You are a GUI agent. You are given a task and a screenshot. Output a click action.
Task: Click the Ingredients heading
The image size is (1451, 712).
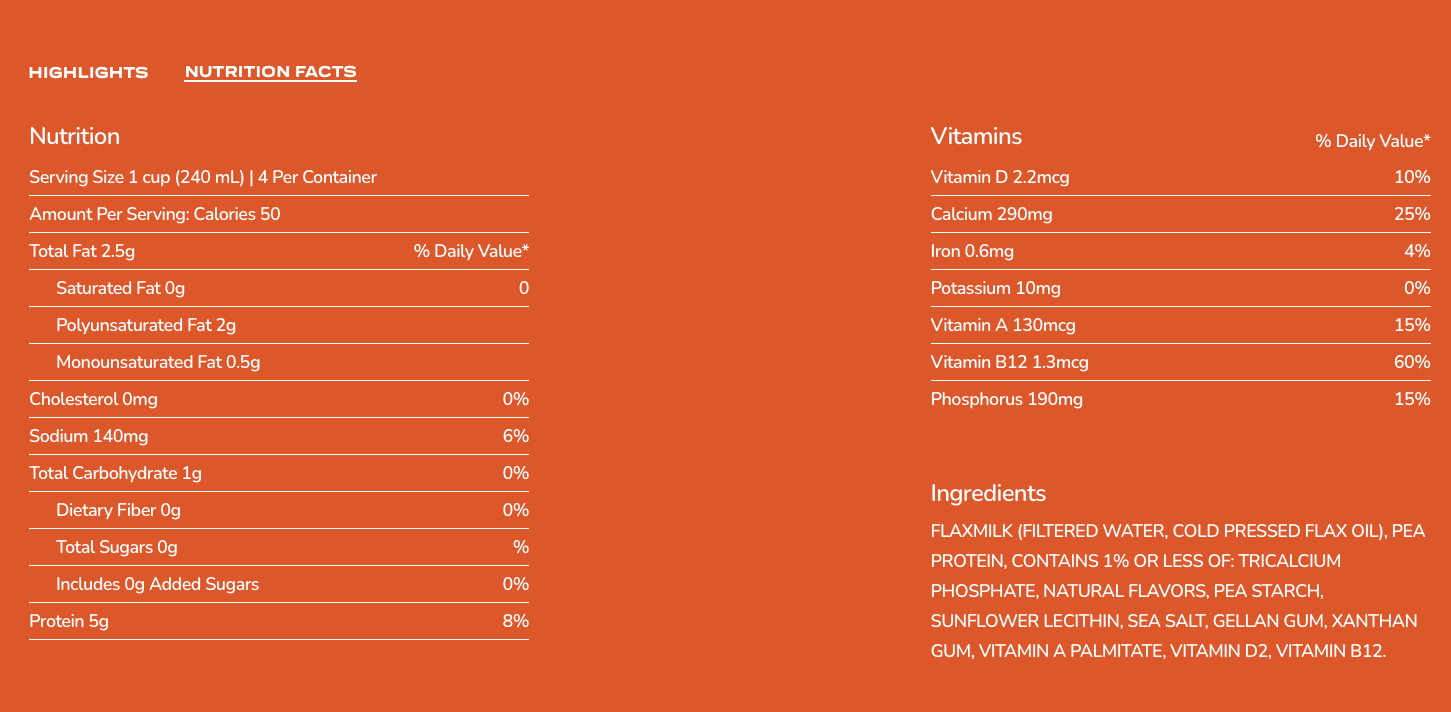tap(988, 493)
